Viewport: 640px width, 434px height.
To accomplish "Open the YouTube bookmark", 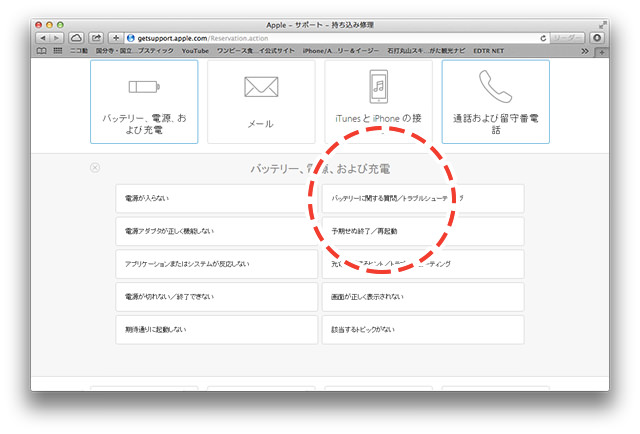I will coord(195,51).
